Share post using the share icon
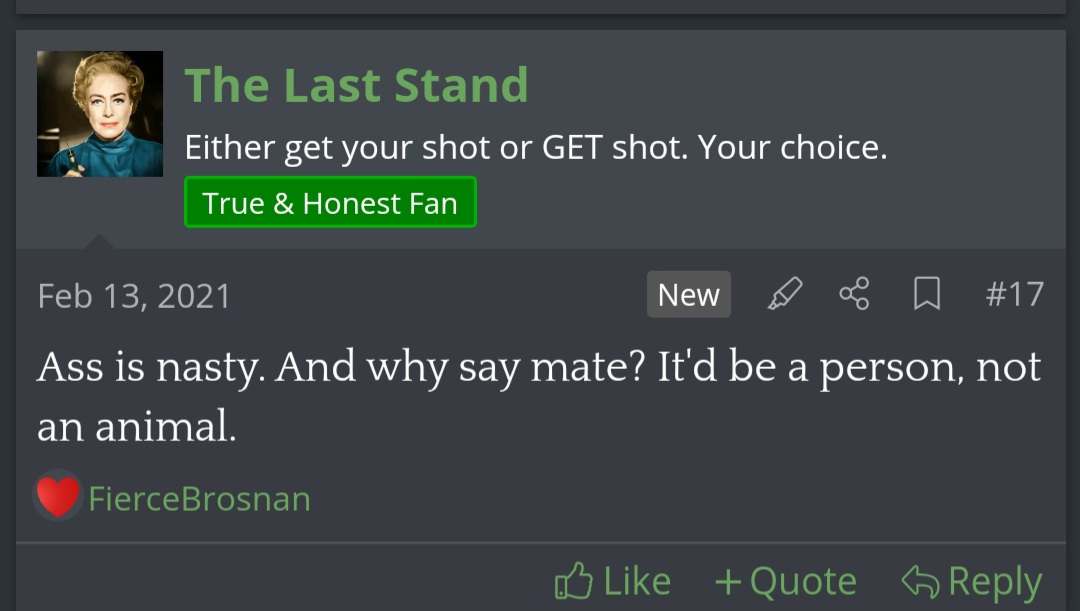This screenshot has height=611, width=1080. 854,294
